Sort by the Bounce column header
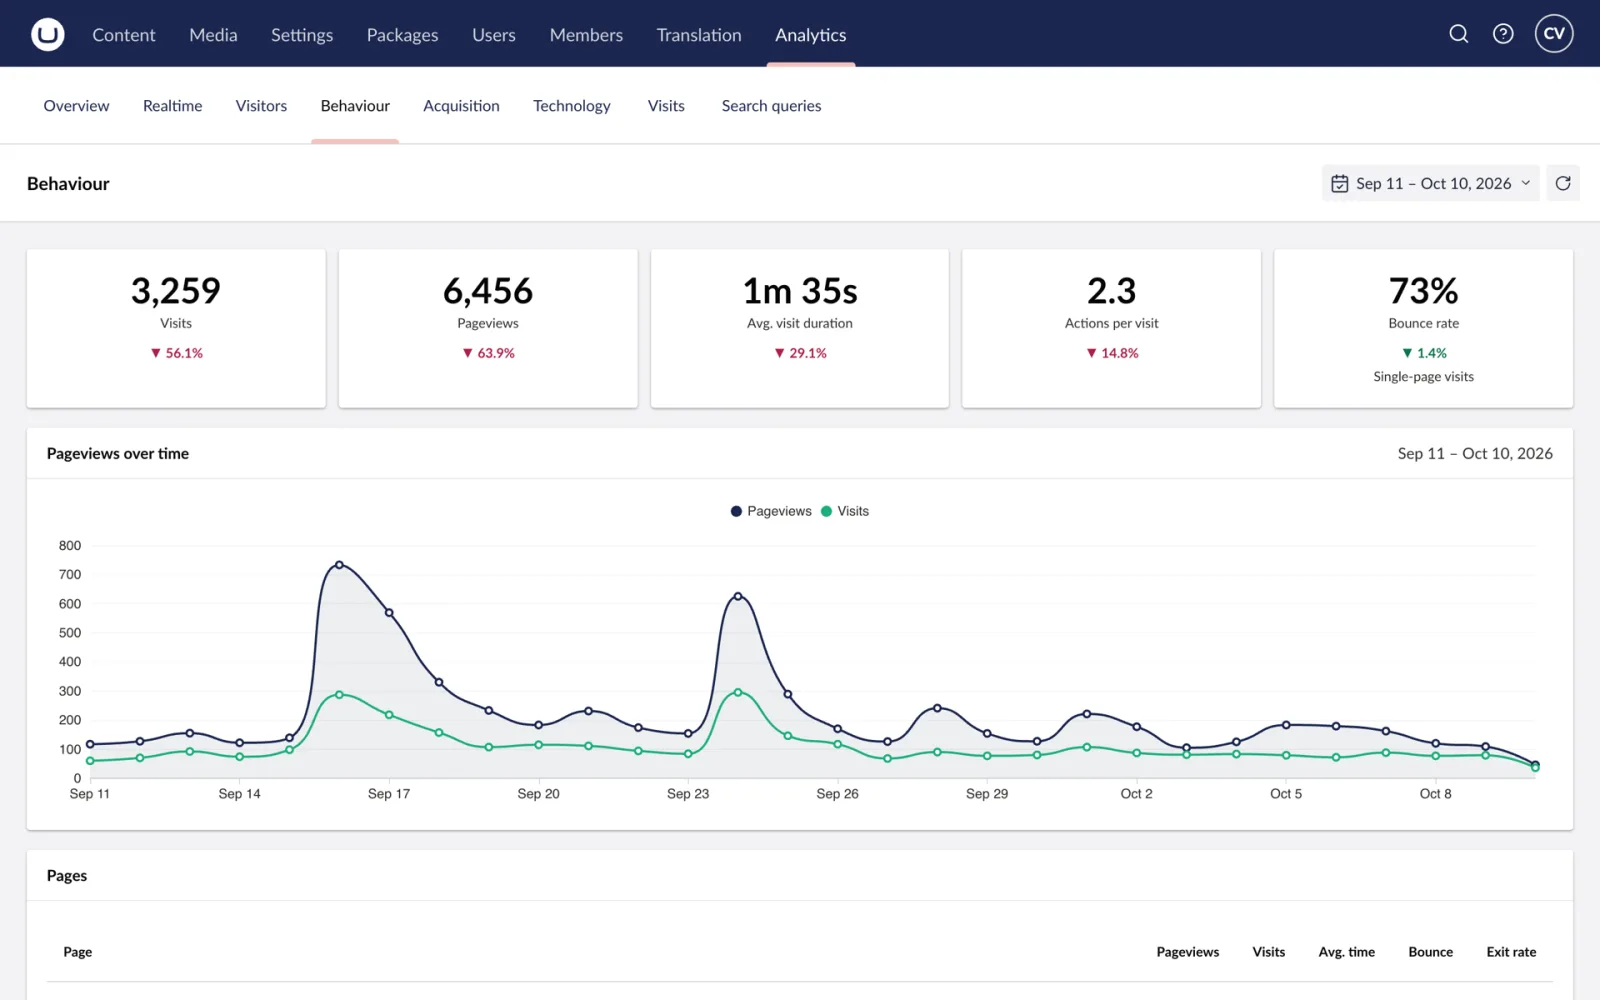 (x=1430, y=952)
